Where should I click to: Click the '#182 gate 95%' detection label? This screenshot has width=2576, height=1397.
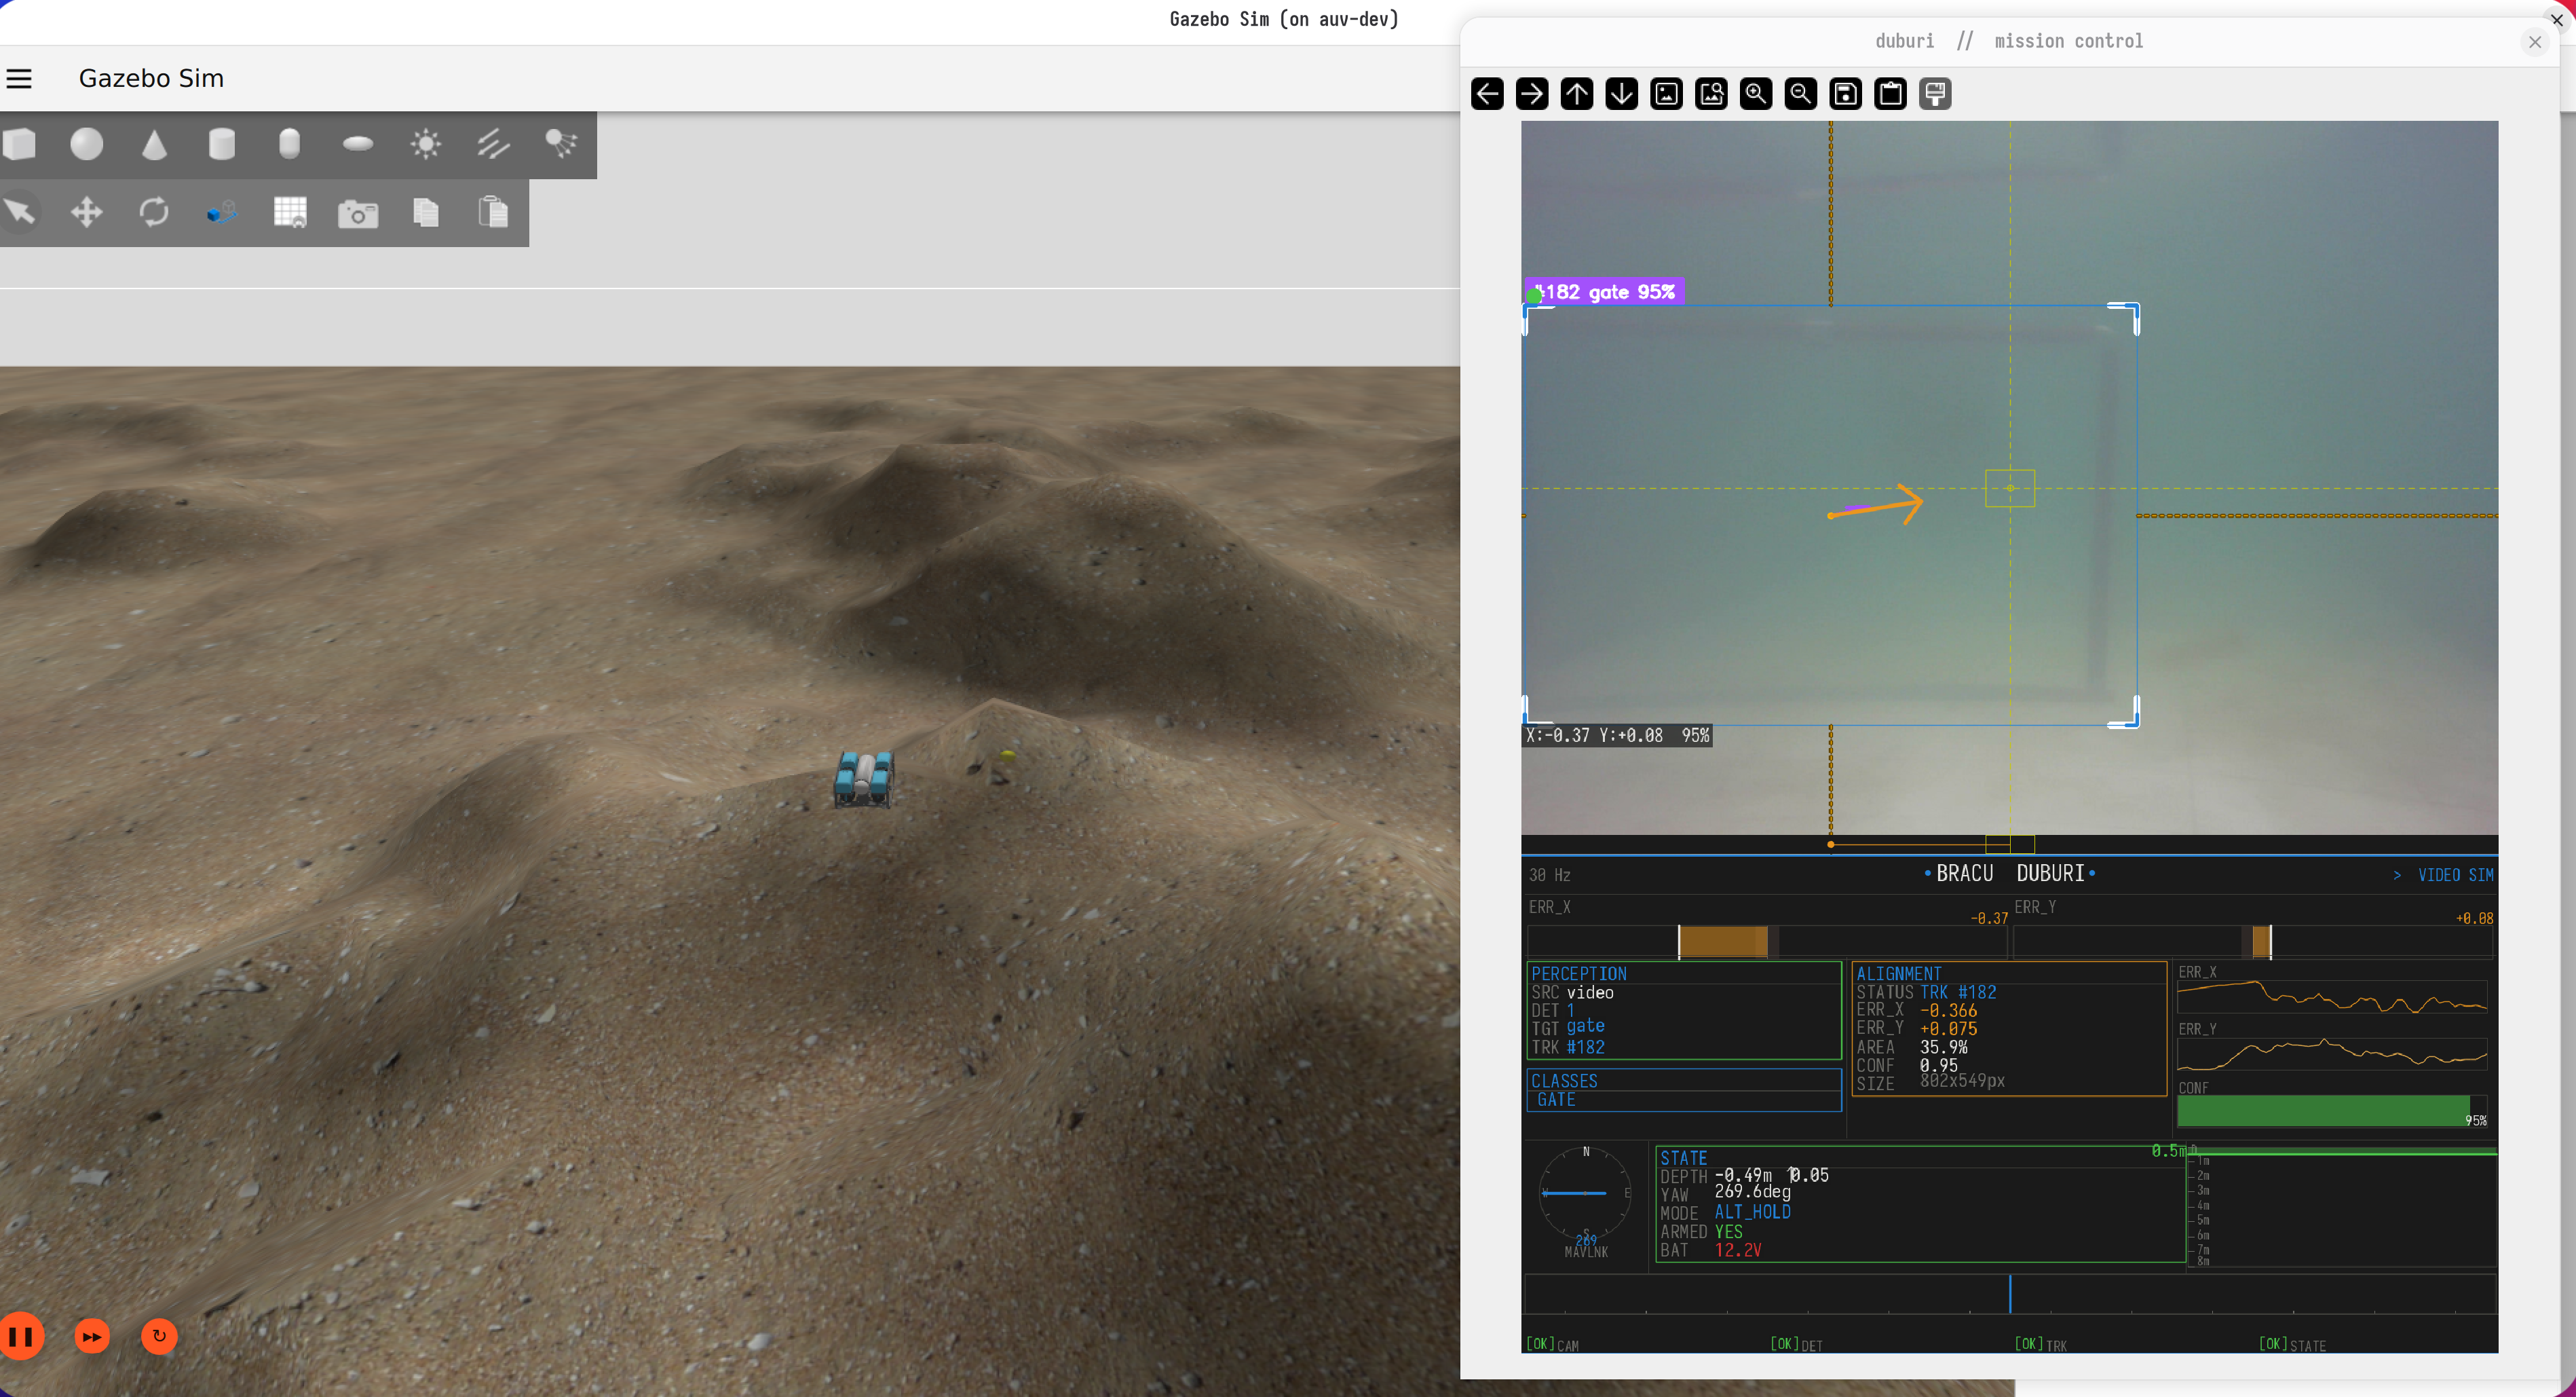pos(1604,292)
